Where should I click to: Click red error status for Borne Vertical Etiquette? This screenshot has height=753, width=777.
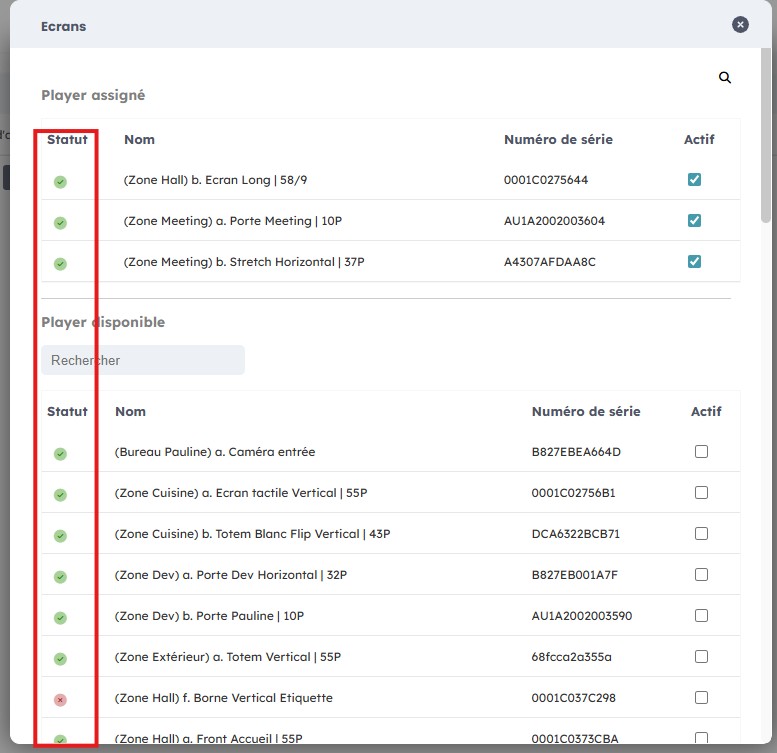[60, 699]
